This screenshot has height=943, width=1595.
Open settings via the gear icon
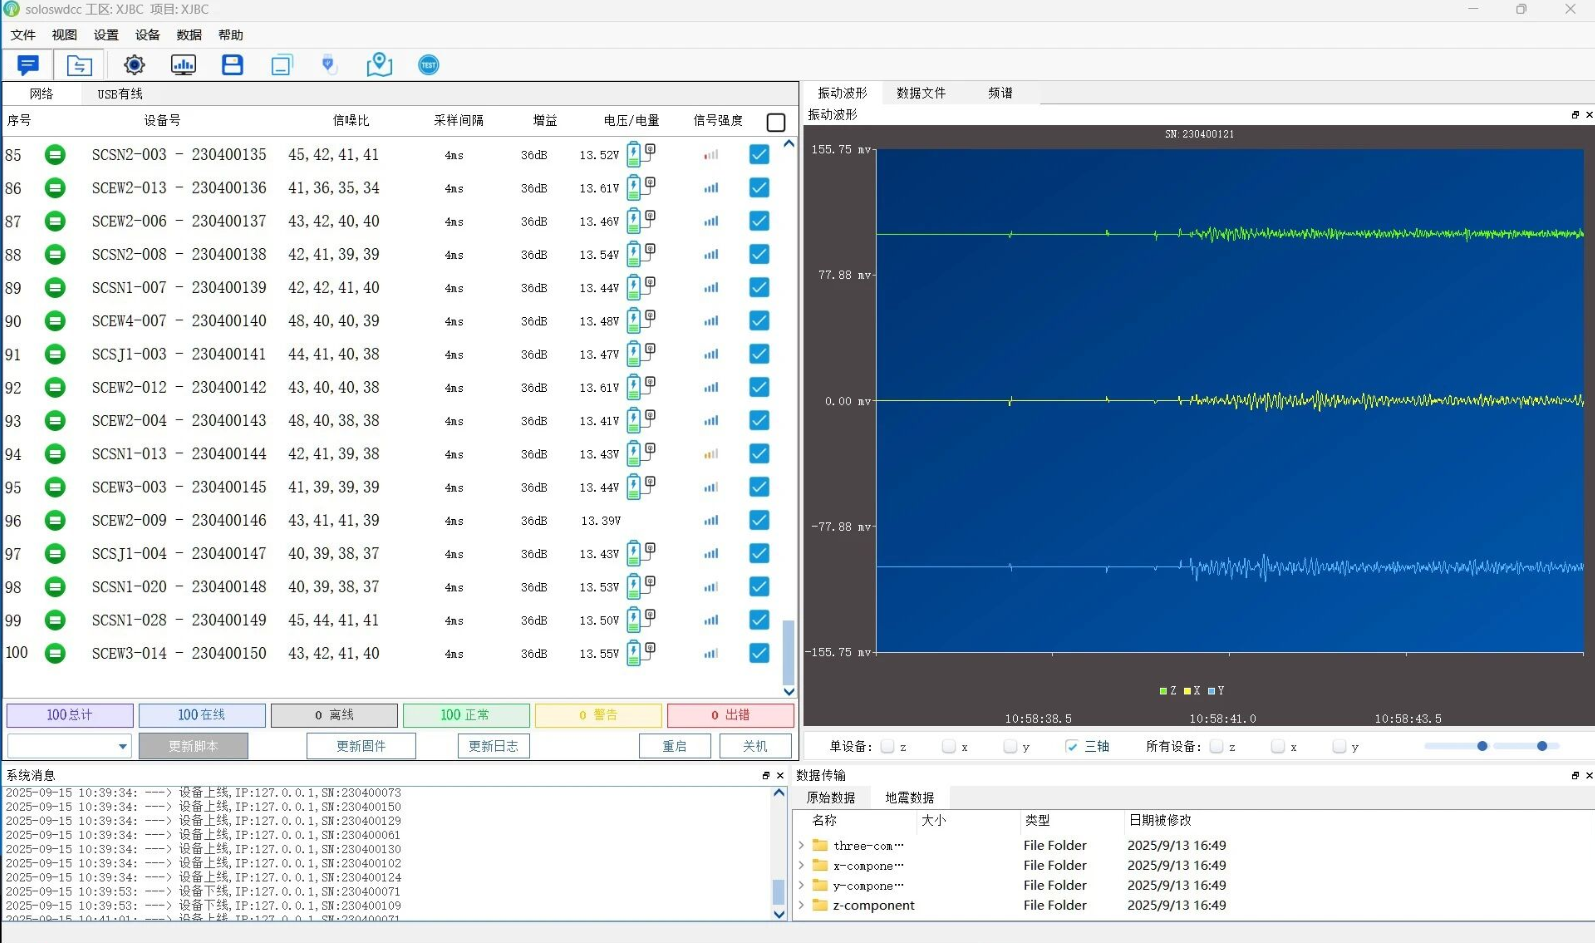click(x=134, y=65)
